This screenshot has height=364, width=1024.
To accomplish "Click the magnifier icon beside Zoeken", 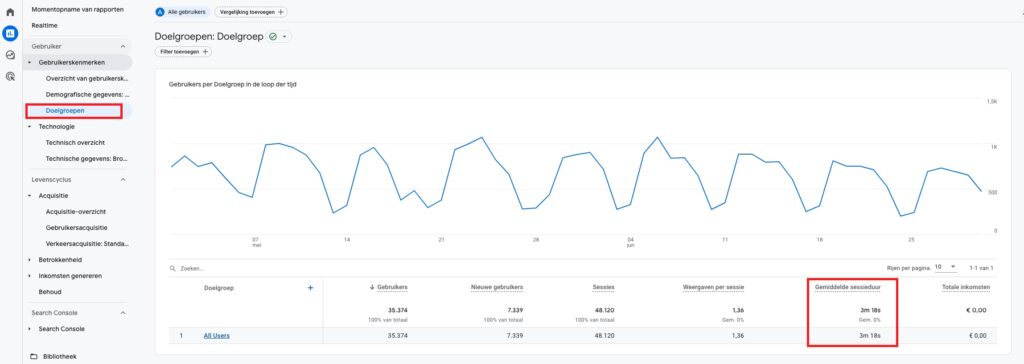I will [172, 268].
